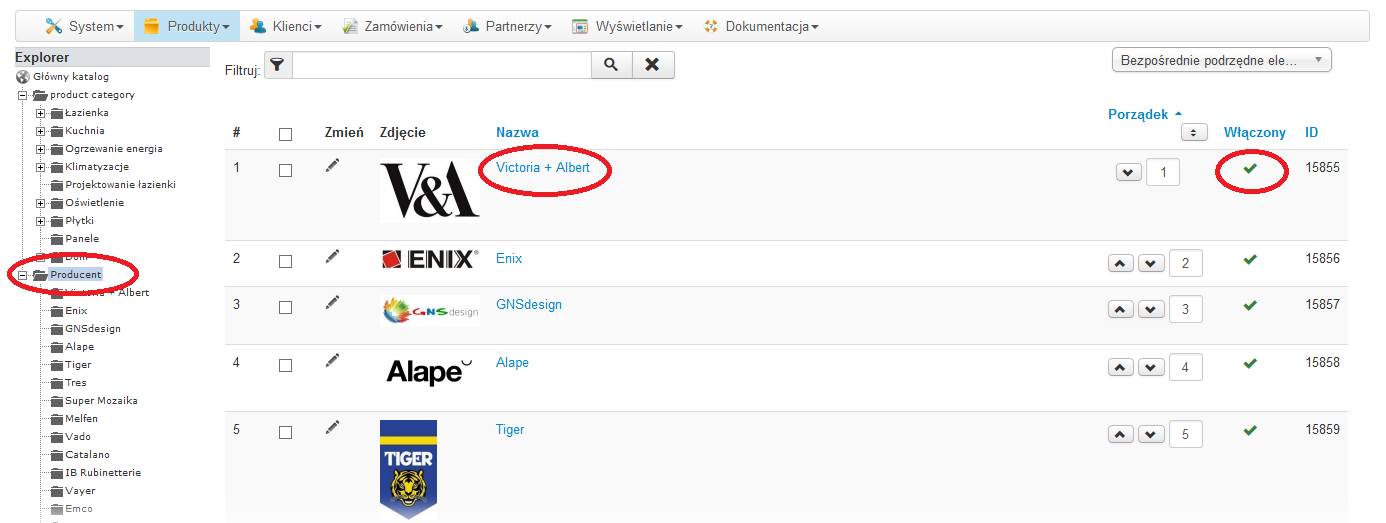
Task: Sort by ID column header
Action: [x=1311, y=132]
